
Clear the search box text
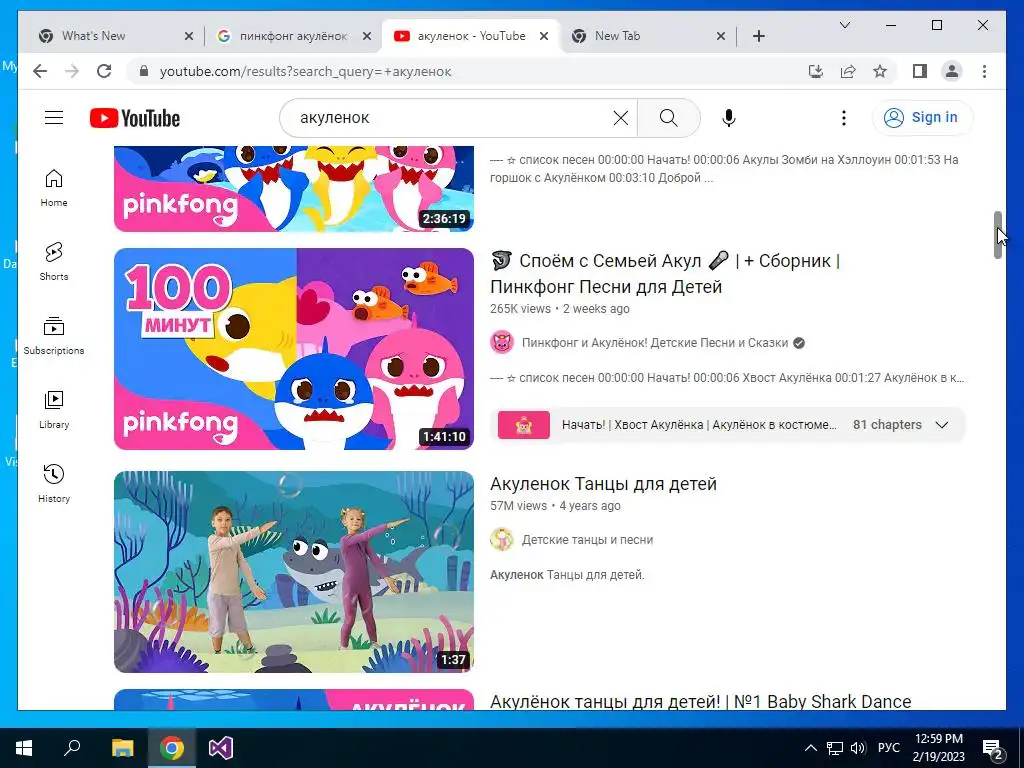[620, 118]
